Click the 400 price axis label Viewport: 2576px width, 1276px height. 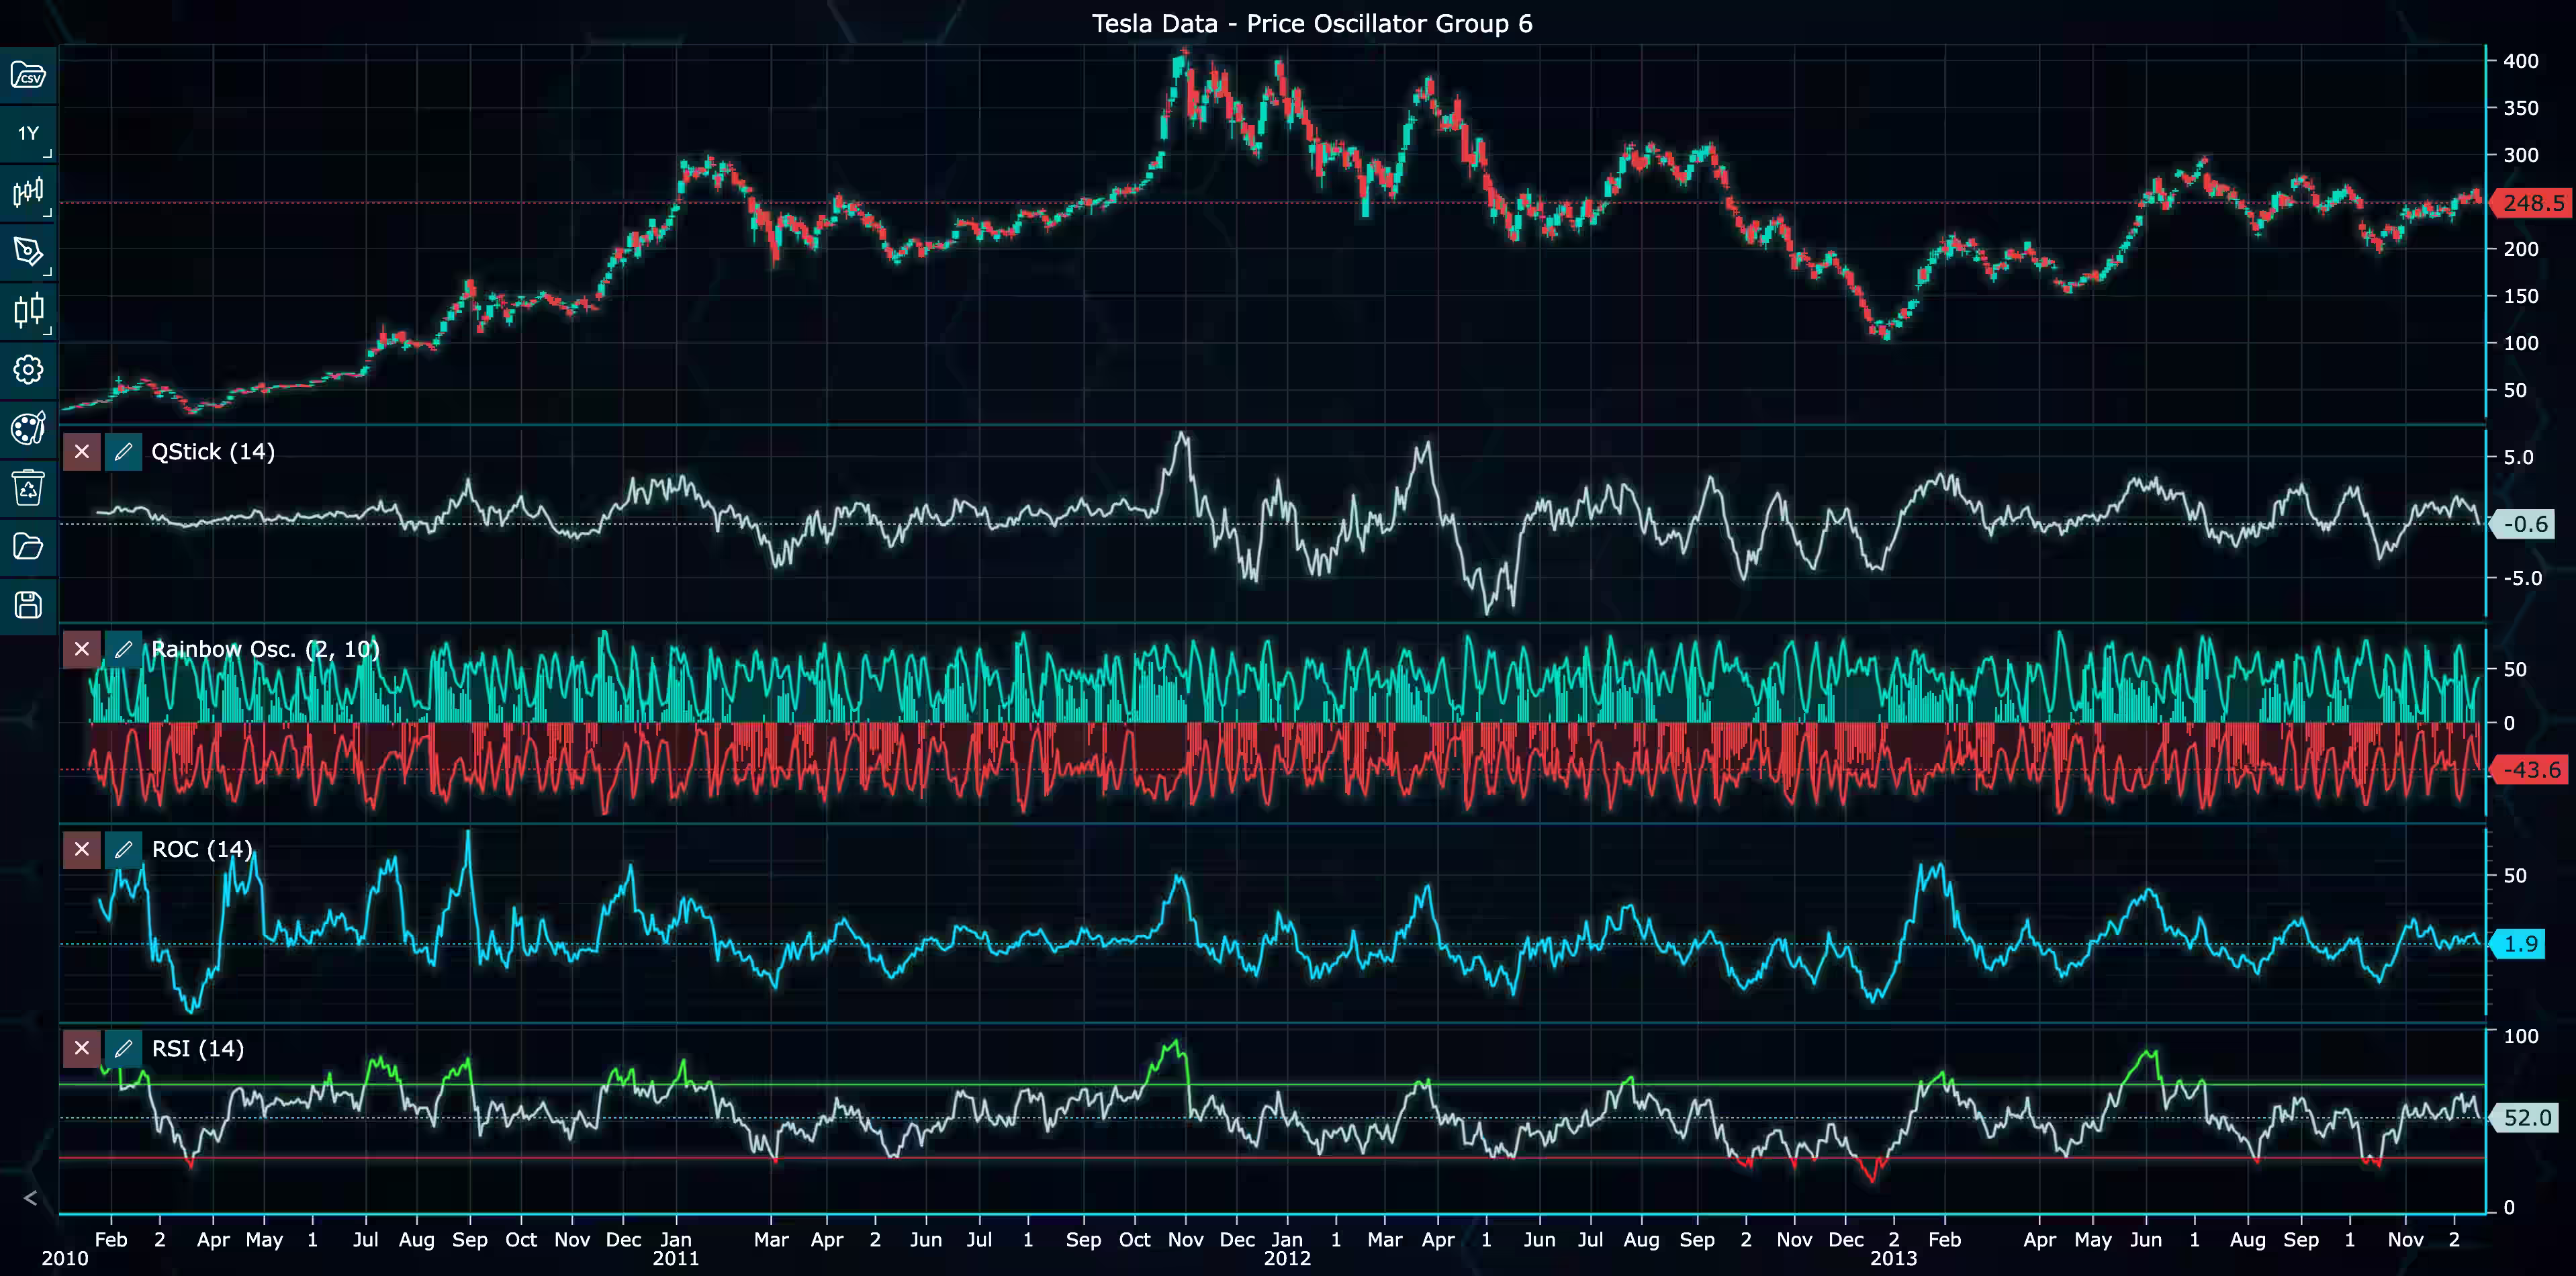click(2521, 61)
